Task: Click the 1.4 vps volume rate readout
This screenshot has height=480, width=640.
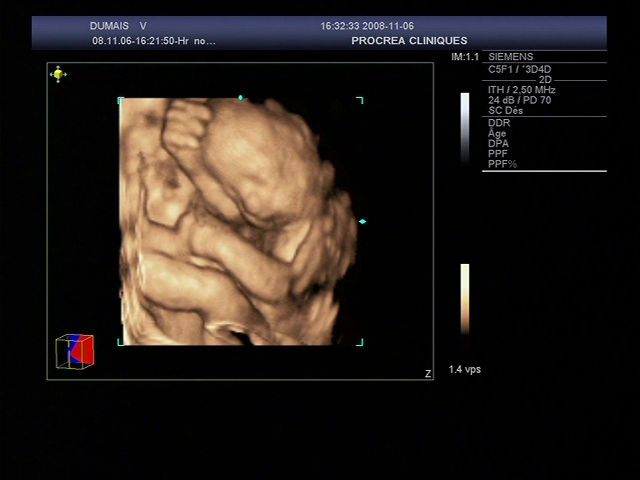Action: (464, 369)
